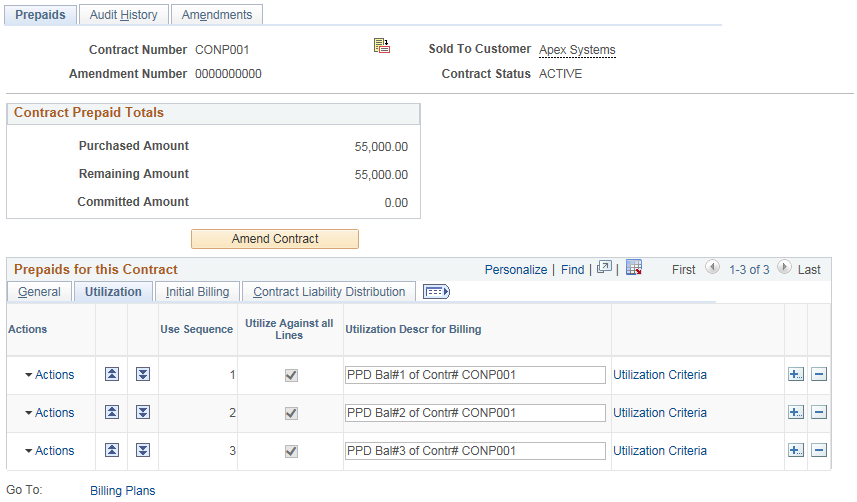The width and height of the screenshot is (857, 502).
Task: Open Utilization Criteria for PPD Bal#3
Action: [660, 451]
